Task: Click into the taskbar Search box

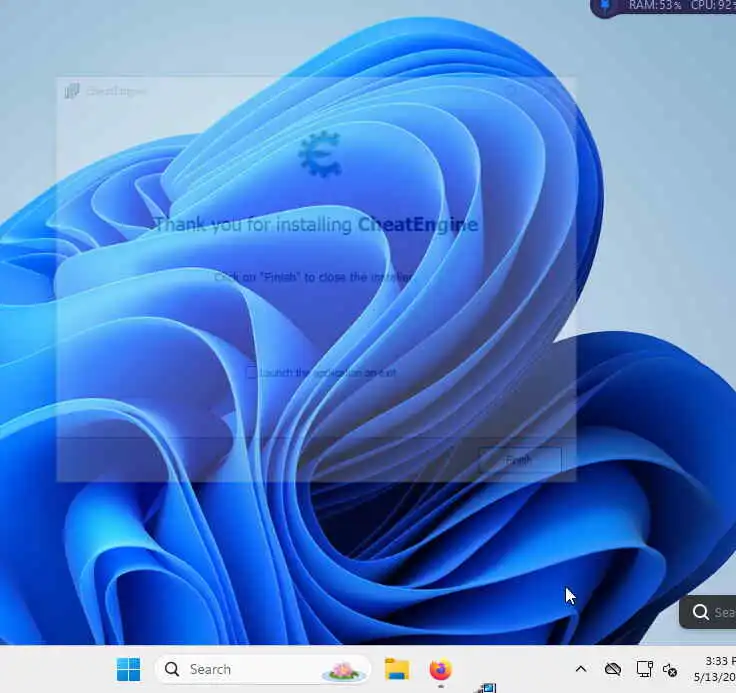Action: 263,669
